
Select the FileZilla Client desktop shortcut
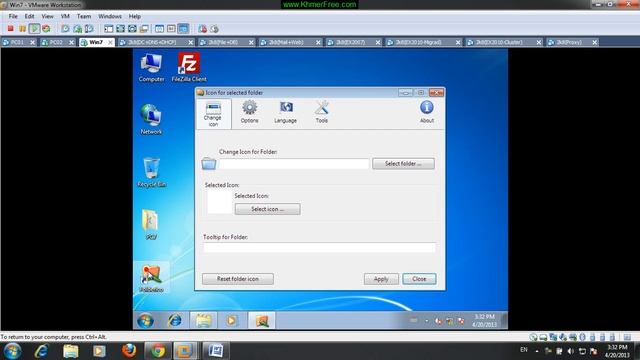click(189, 67)
